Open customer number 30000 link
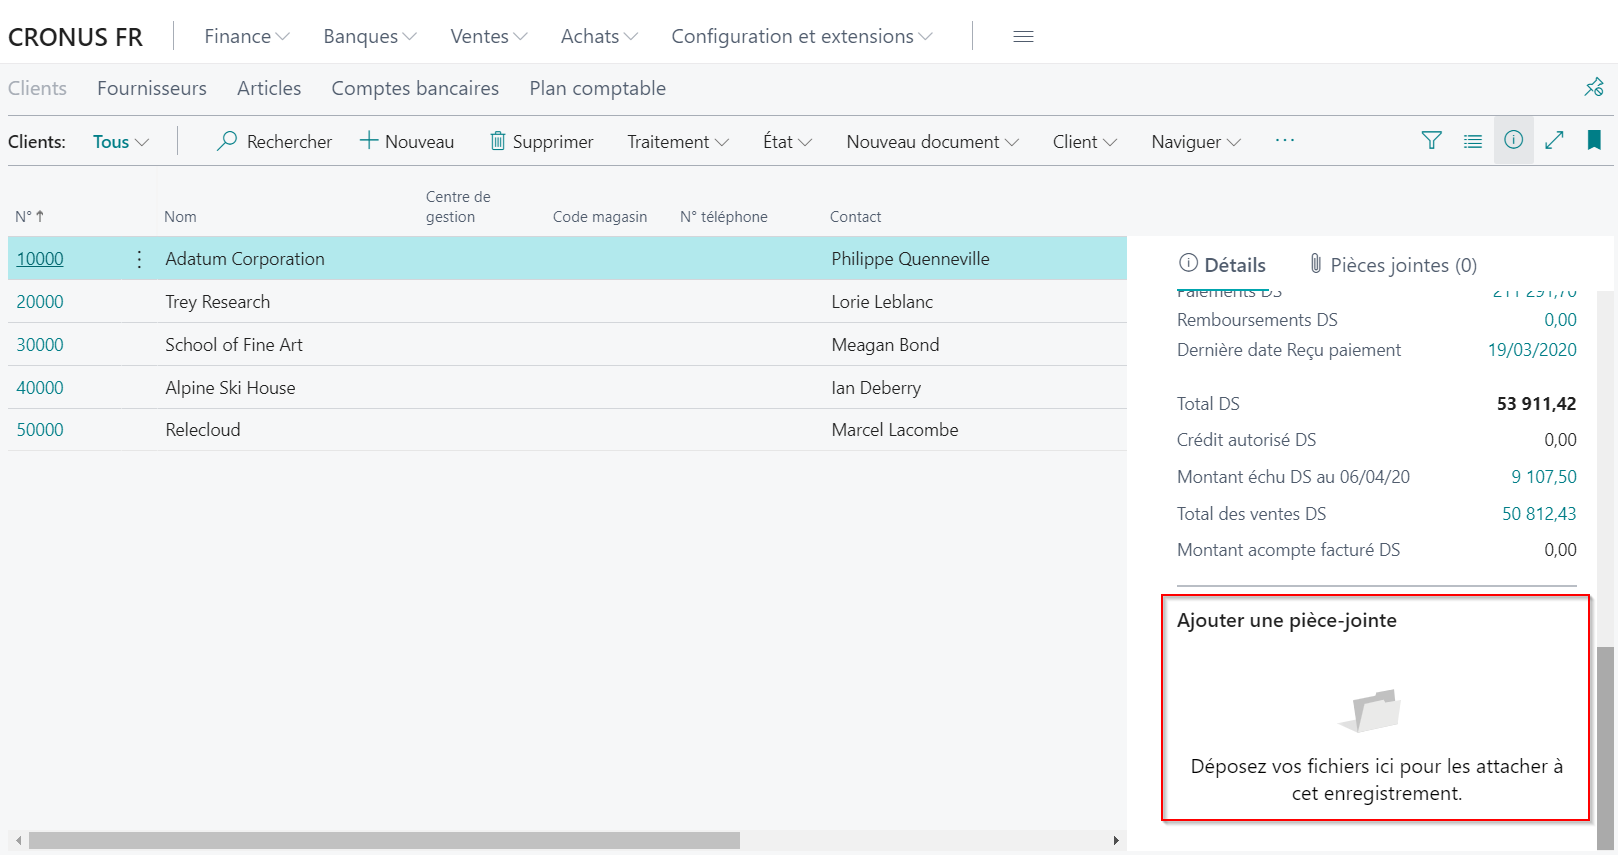This screenshot has height=855, width=1618. click(x=40, y=345)
